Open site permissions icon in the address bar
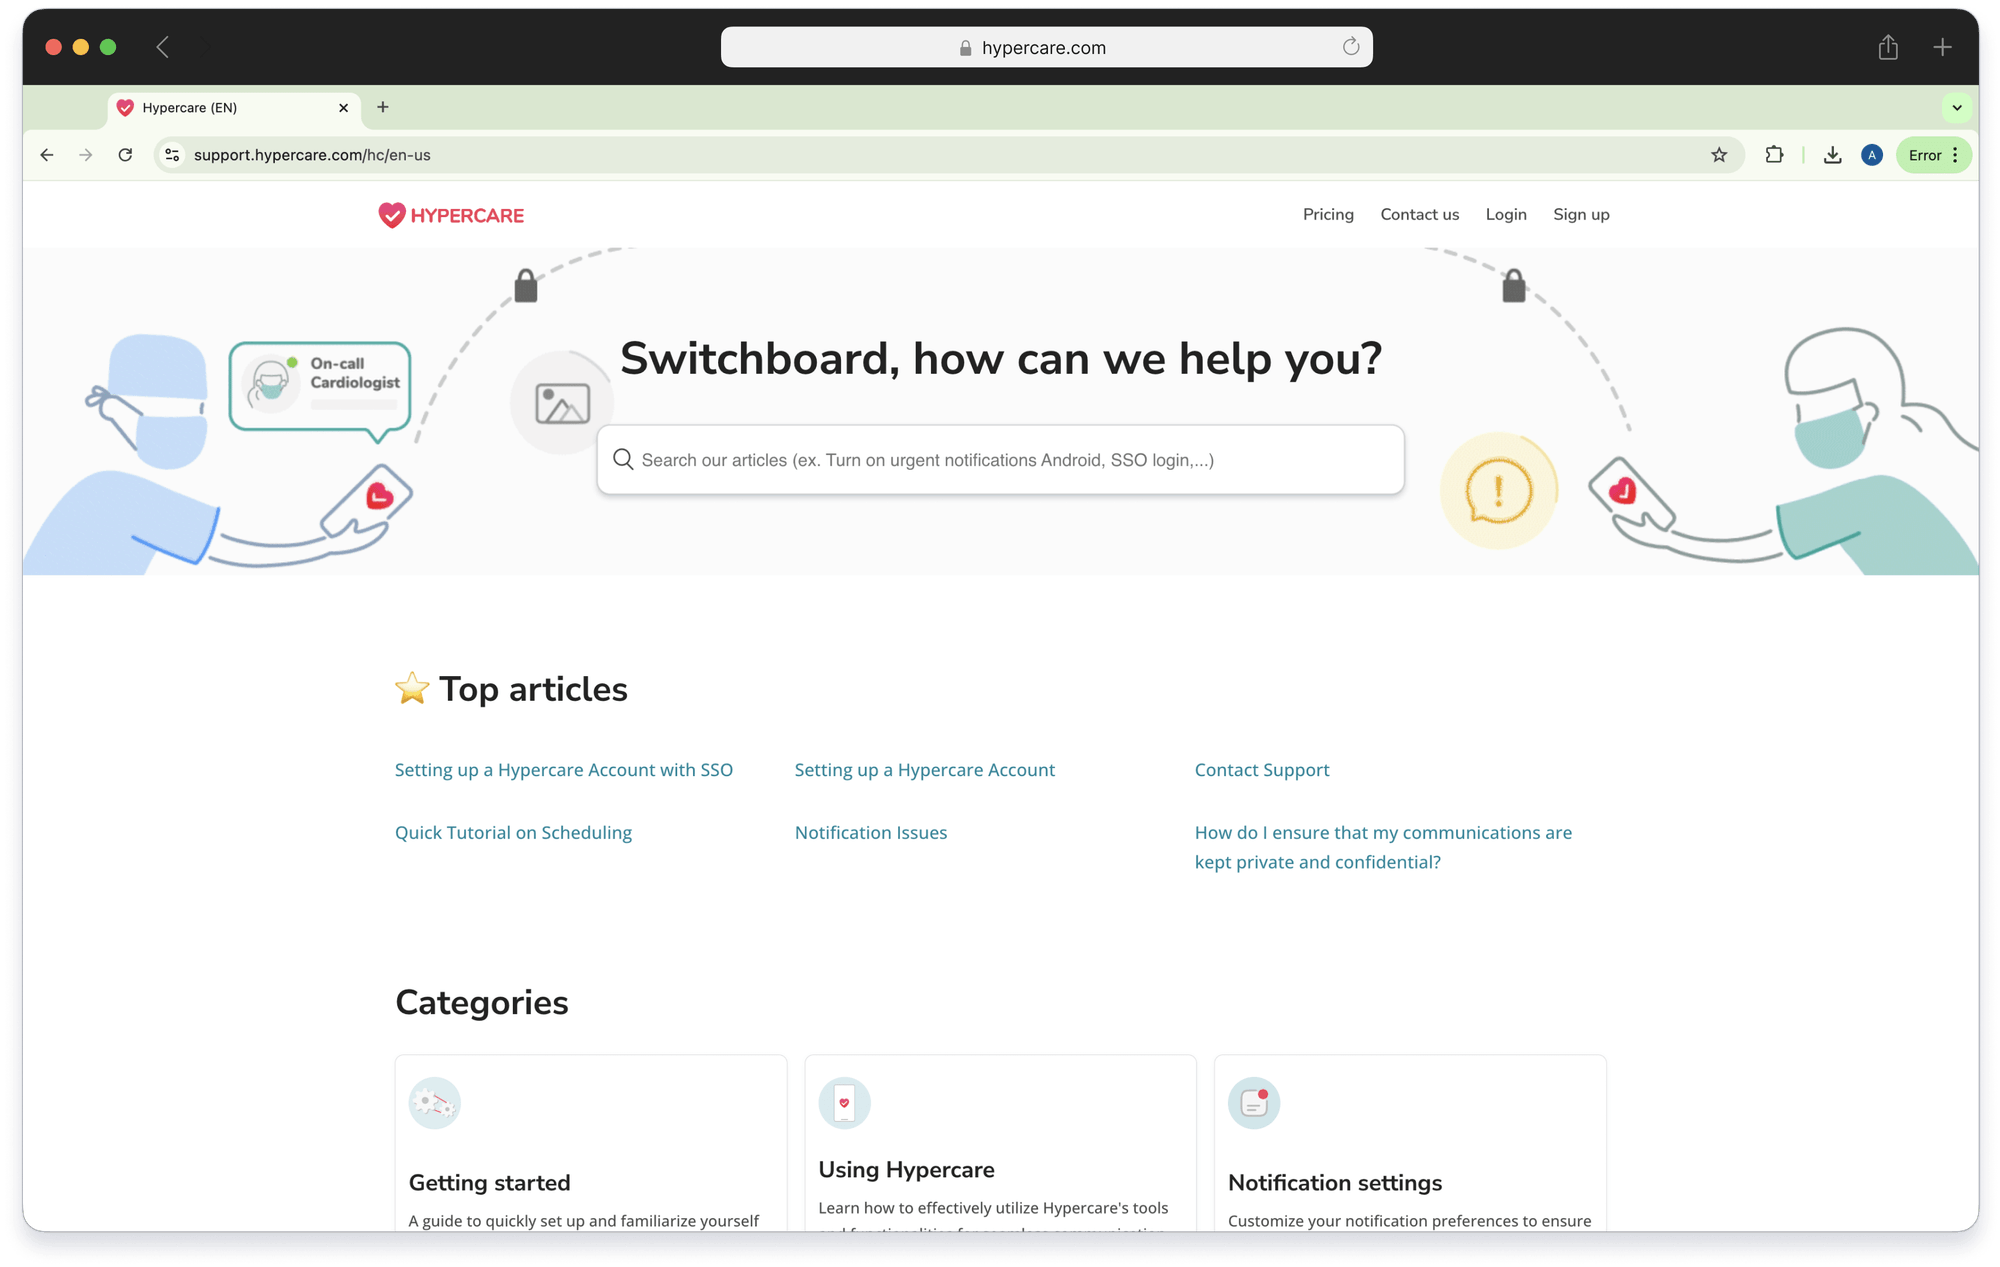Image resolution: width=2000 pixels, height=1267 pixels. (x=171, y=155)
